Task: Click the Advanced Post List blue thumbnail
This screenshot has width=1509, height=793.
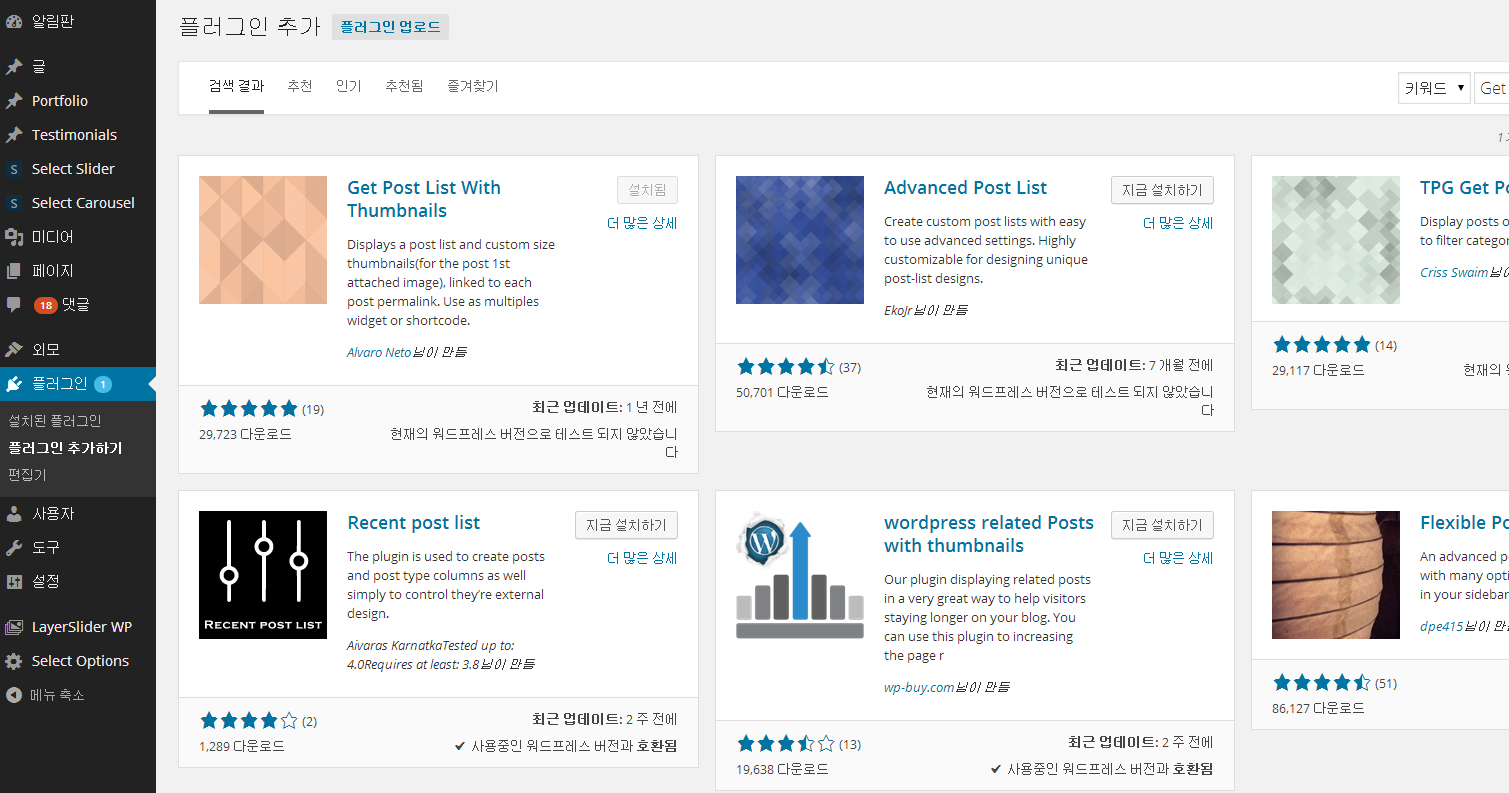Action: [x=800, y=240]
